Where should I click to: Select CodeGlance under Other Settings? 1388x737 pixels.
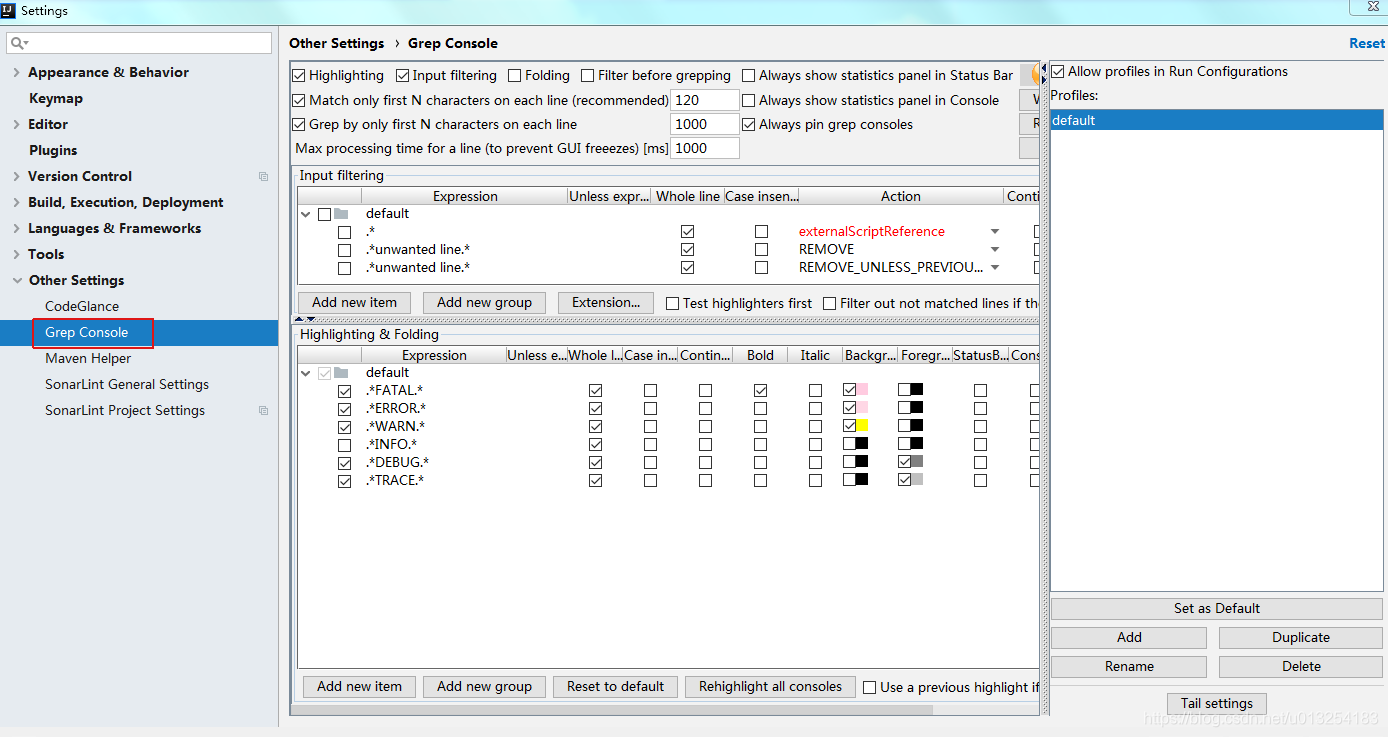click(x=82, y=306)
